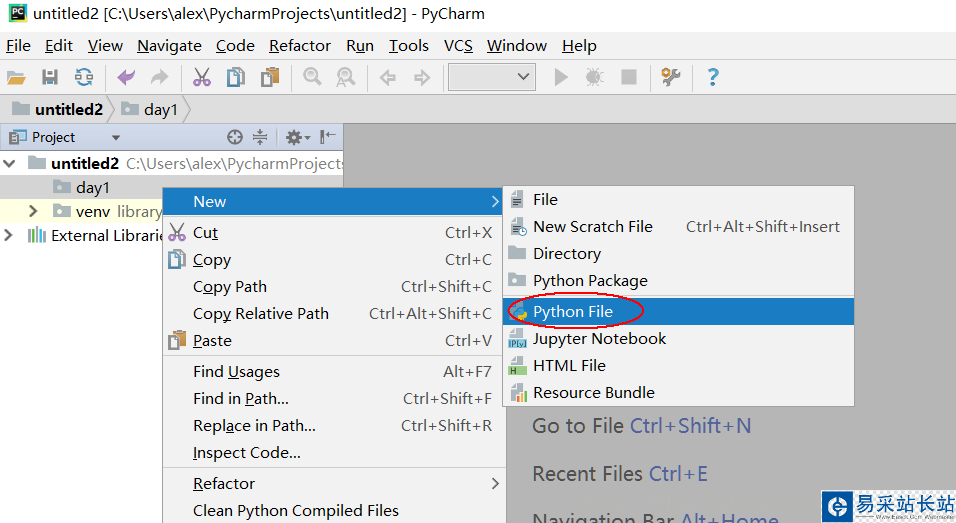Open Settings via wrench icon

[x=671, y=78]
